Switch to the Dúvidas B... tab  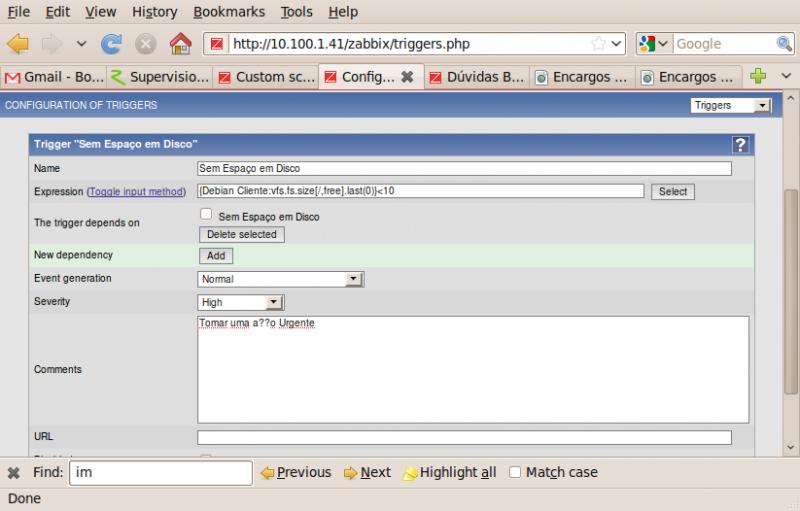pyautogui.click(x=477, y=77)
